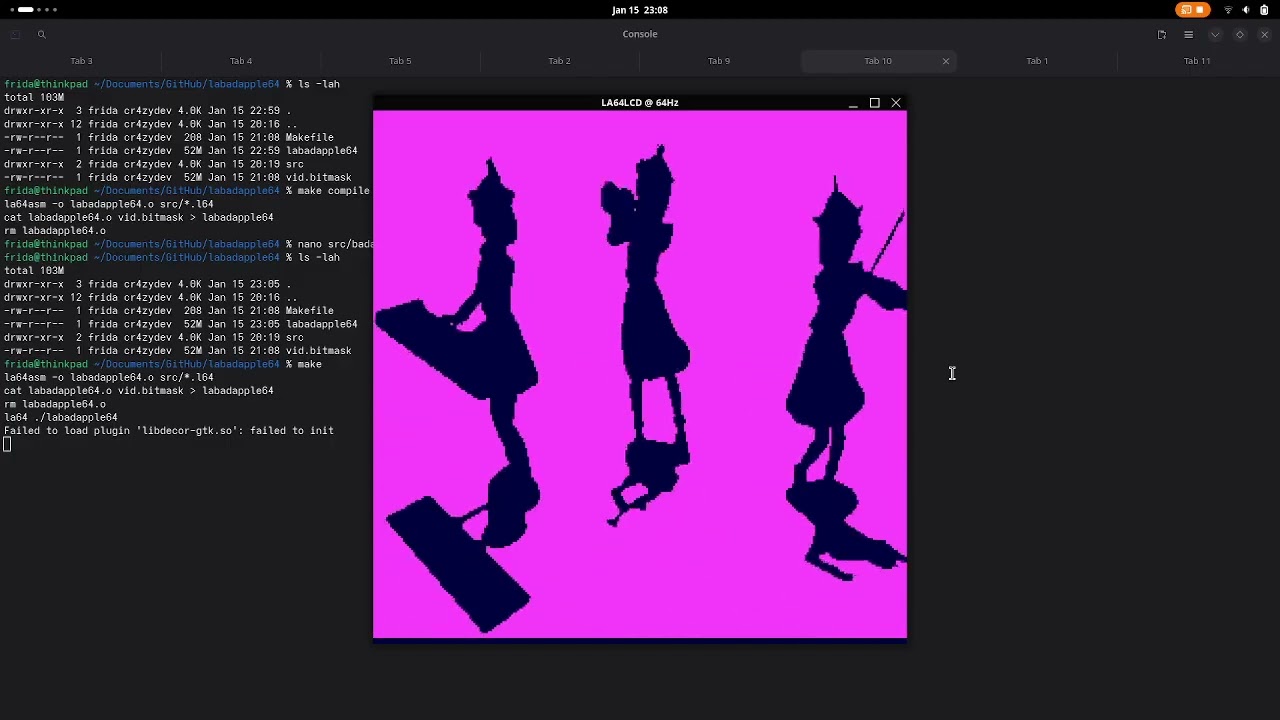Open the clock and calendar dropdown
The height and width of the screenshot is (720, 1280).
(x=640, y=10)
